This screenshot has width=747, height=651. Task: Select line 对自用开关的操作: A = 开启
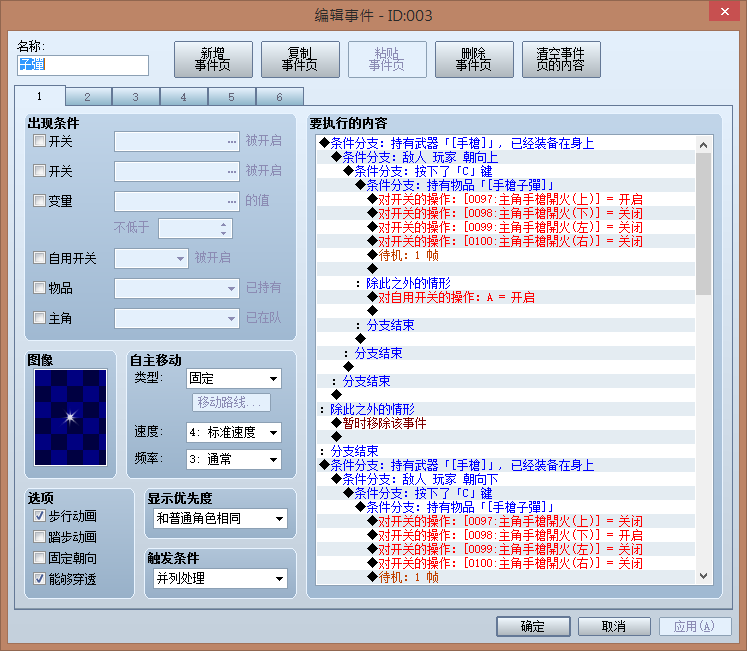pyautogui.click(x=506, y=297)
